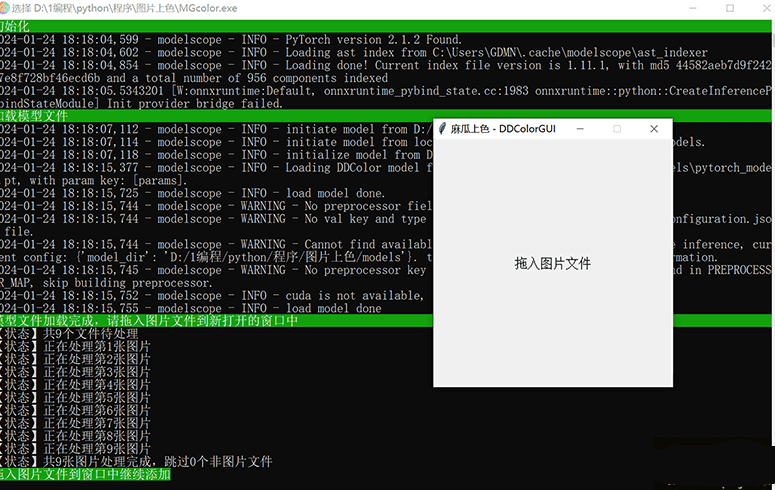Click the 麻瓜上色 - DDColorGUI window title

pos(502,129)
